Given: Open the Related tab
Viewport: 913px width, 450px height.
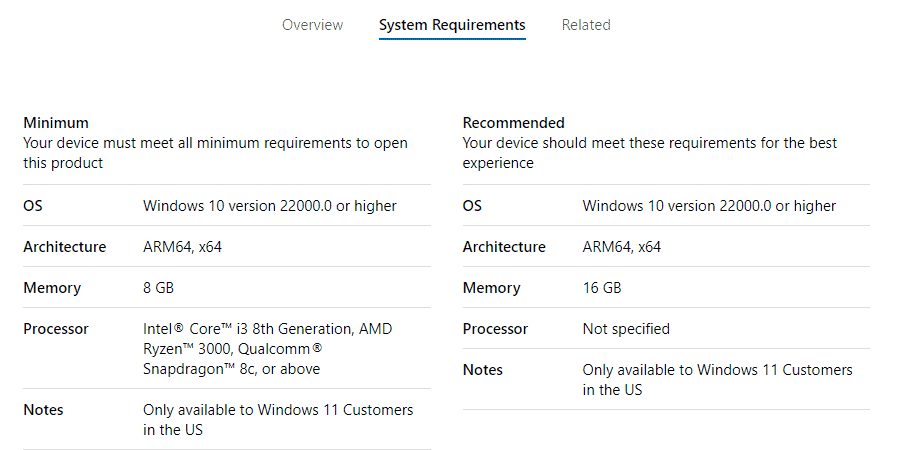Looking at the screenshot, I should (586, 25).
